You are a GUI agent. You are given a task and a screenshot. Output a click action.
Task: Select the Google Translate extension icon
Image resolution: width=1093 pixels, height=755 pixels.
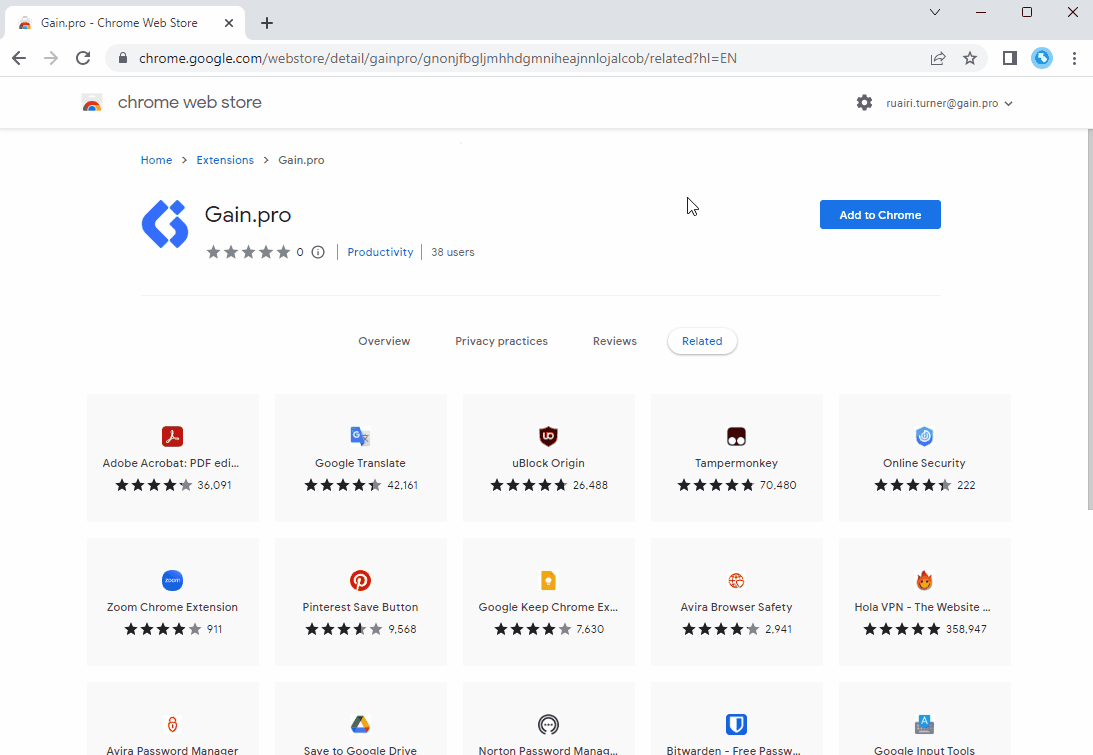[x=360, y=436]
